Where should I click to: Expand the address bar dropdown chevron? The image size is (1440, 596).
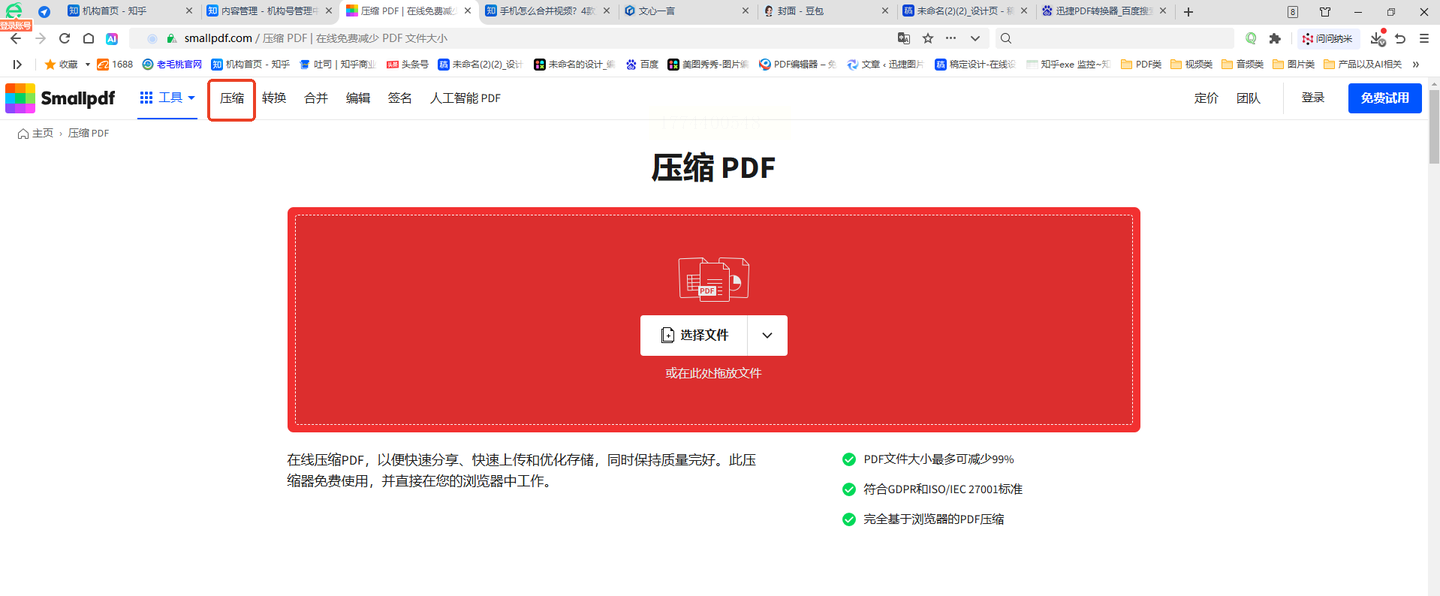pos(975,38)
